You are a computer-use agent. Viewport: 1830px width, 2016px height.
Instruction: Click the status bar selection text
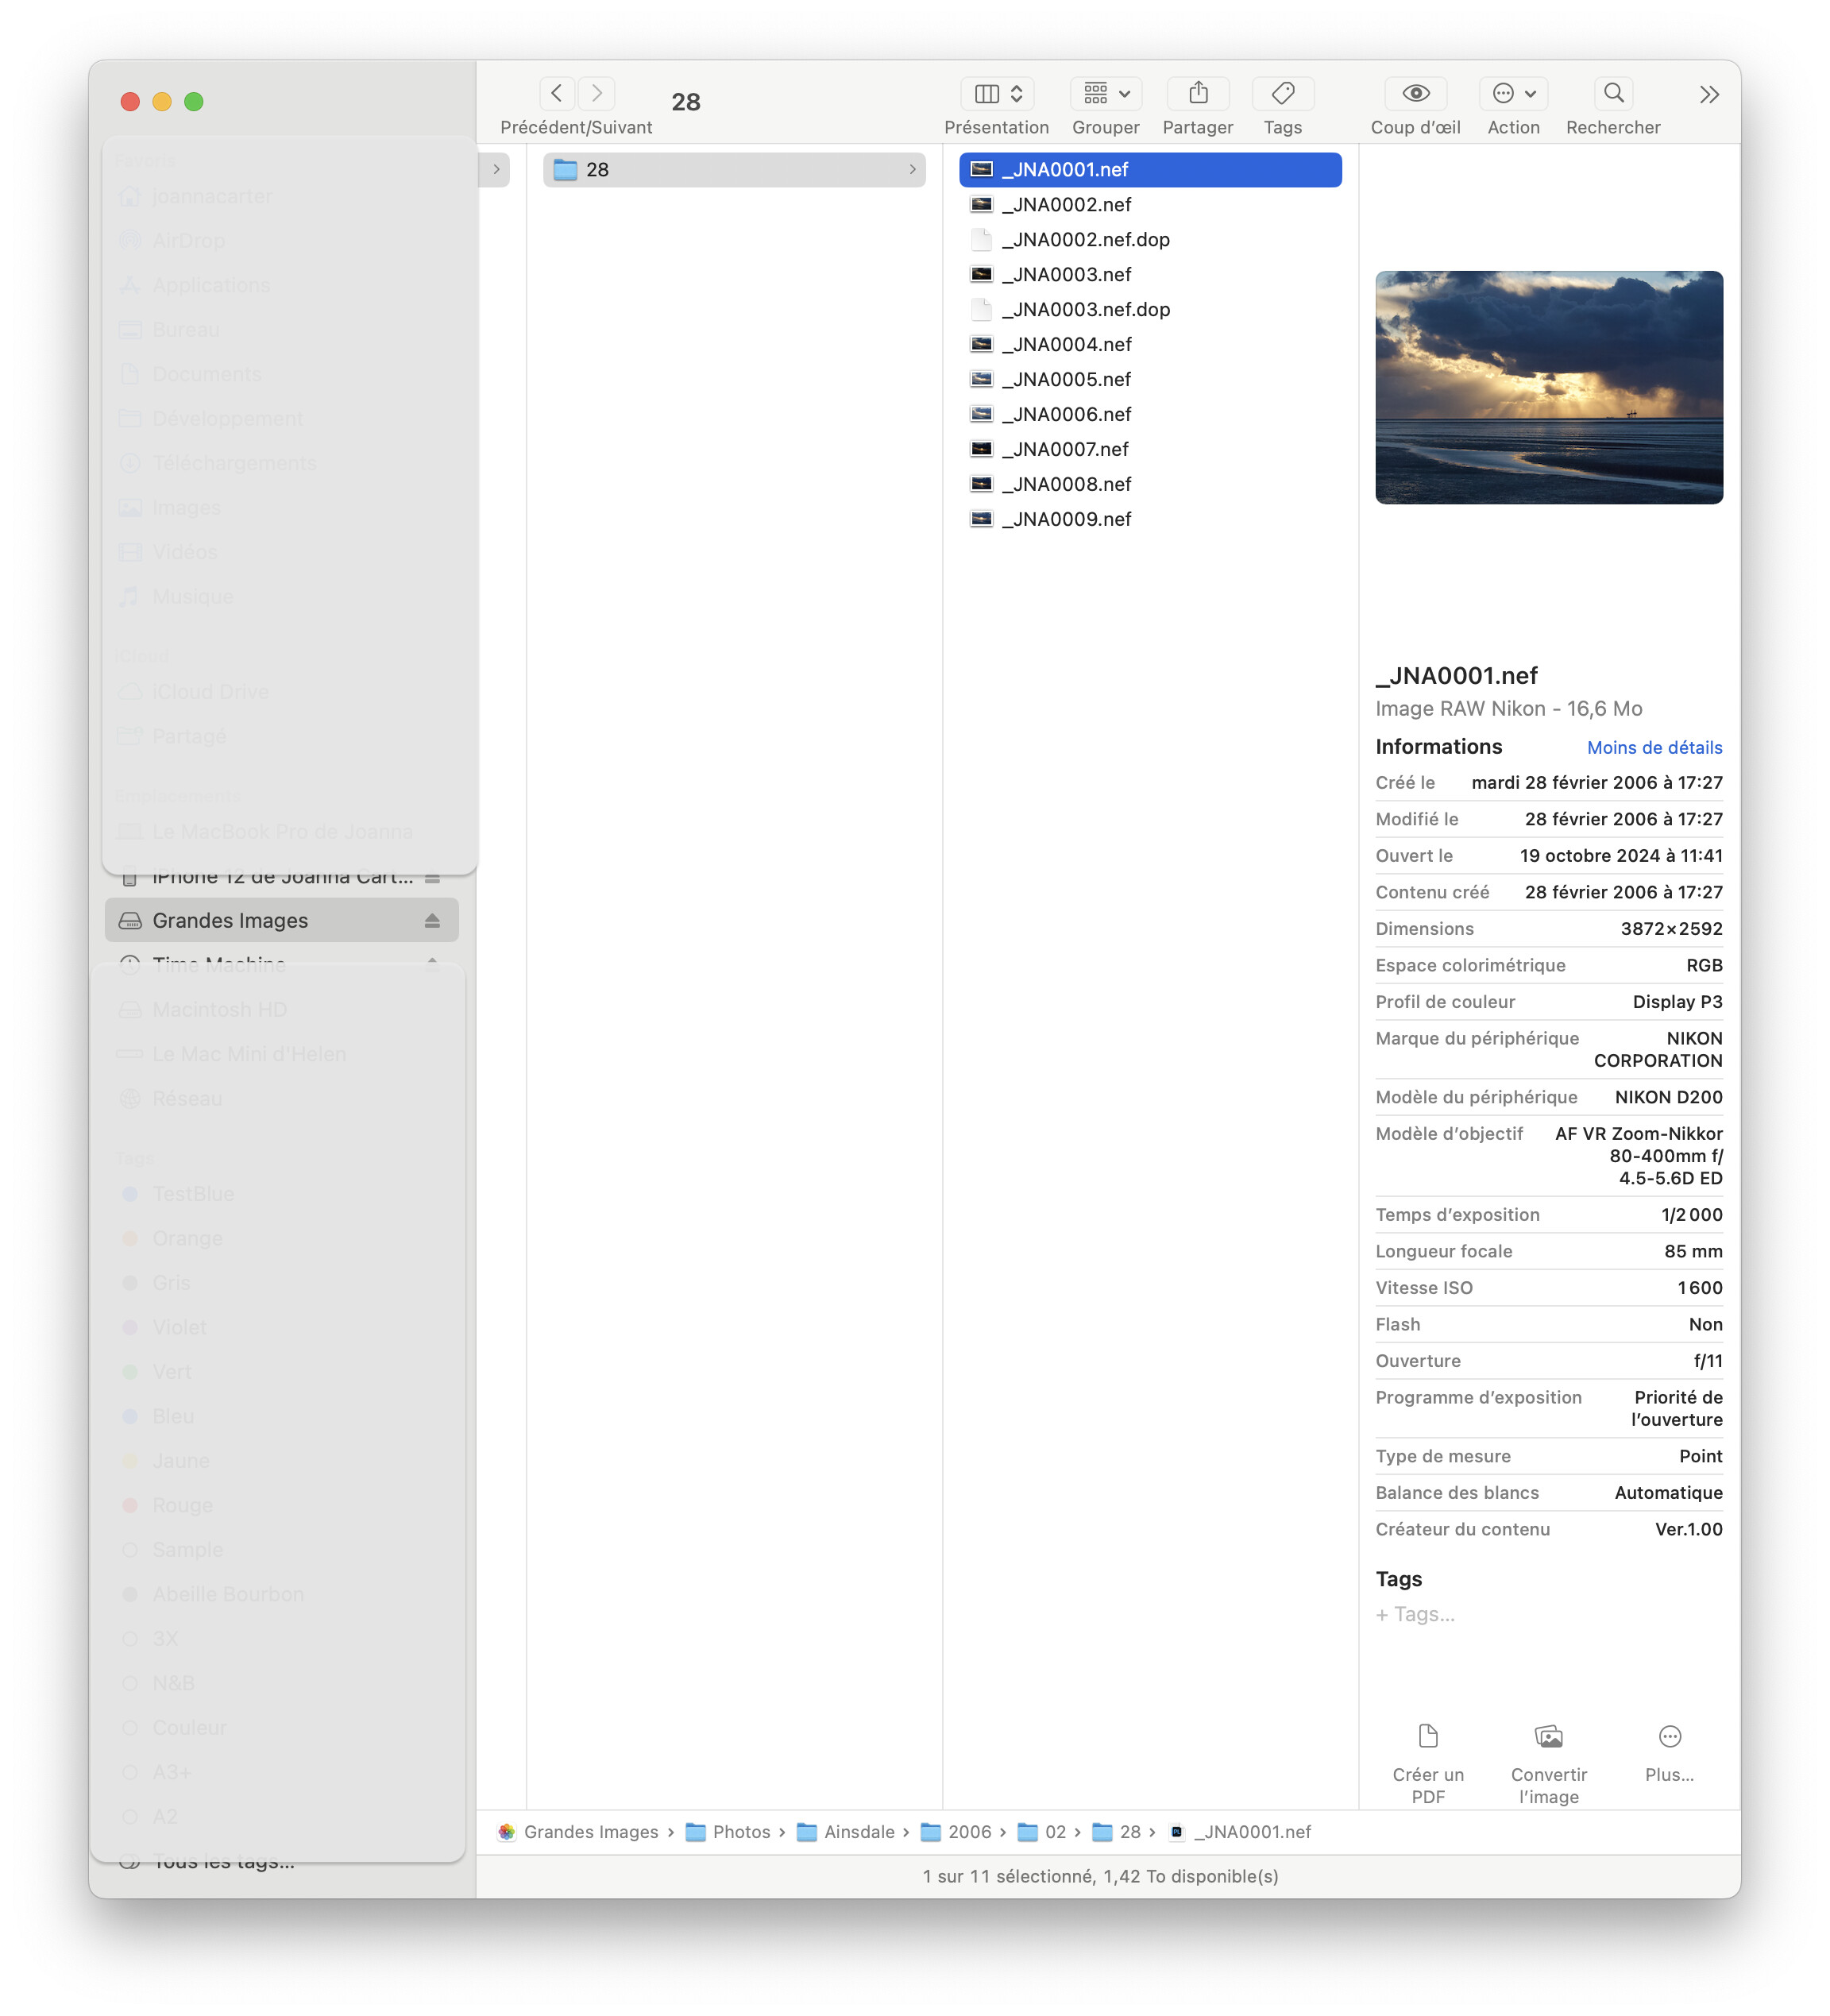(x=1100, y=1877)
